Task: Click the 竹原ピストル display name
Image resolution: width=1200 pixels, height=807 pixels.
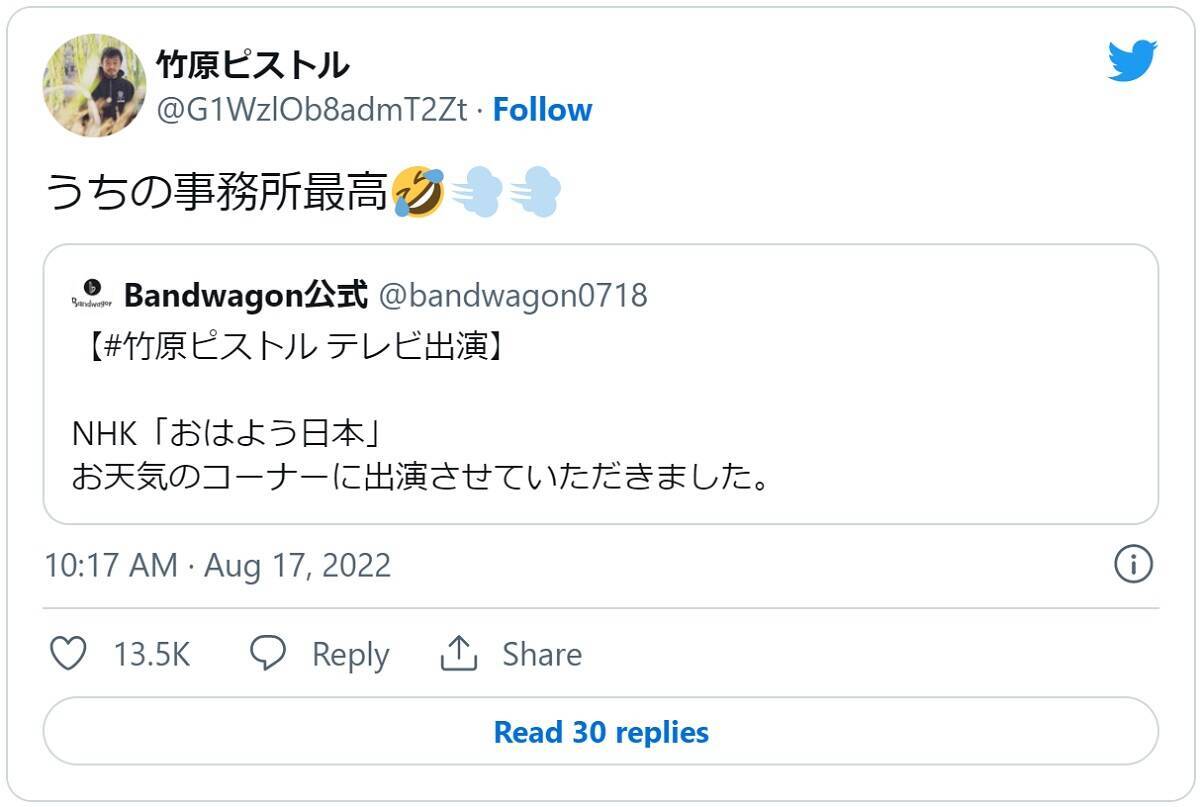Action: click(253, 66)
